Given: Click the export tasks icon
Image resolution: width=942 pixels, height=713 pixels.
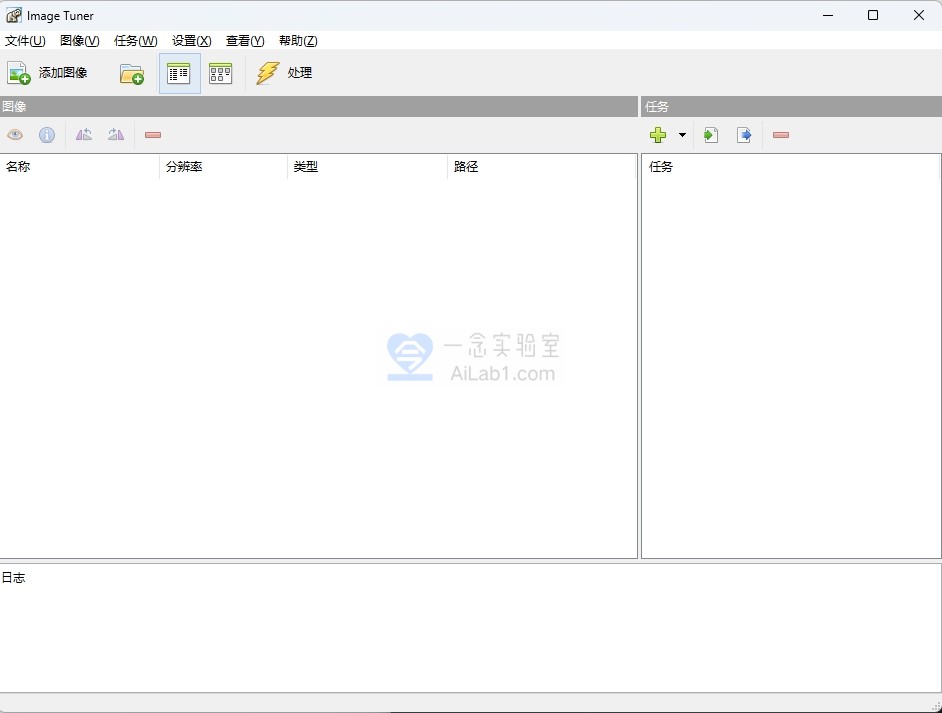Looking at the screenshot, I should pyautogui.click(x=744, y=134).
